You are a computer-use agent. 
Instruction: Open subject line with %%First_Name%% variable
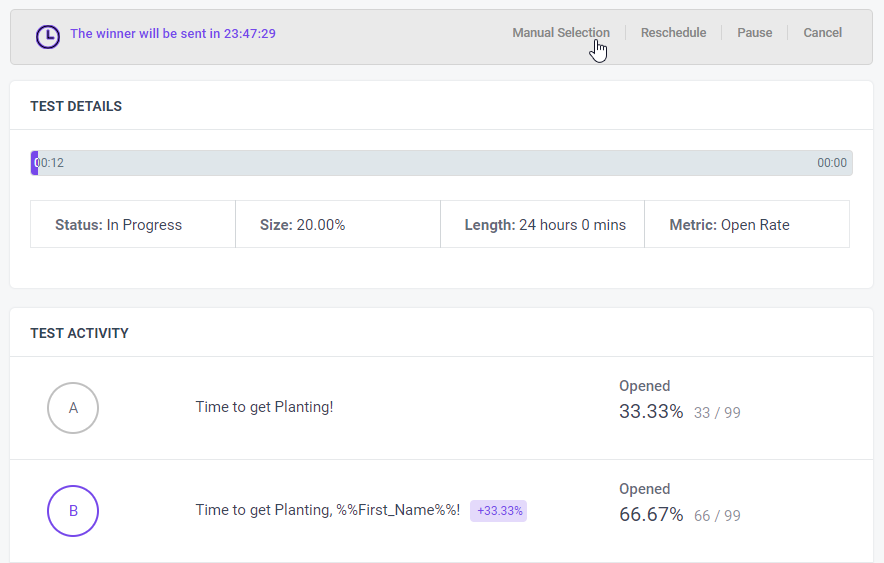pyautogui.click(x=328, y=510)
